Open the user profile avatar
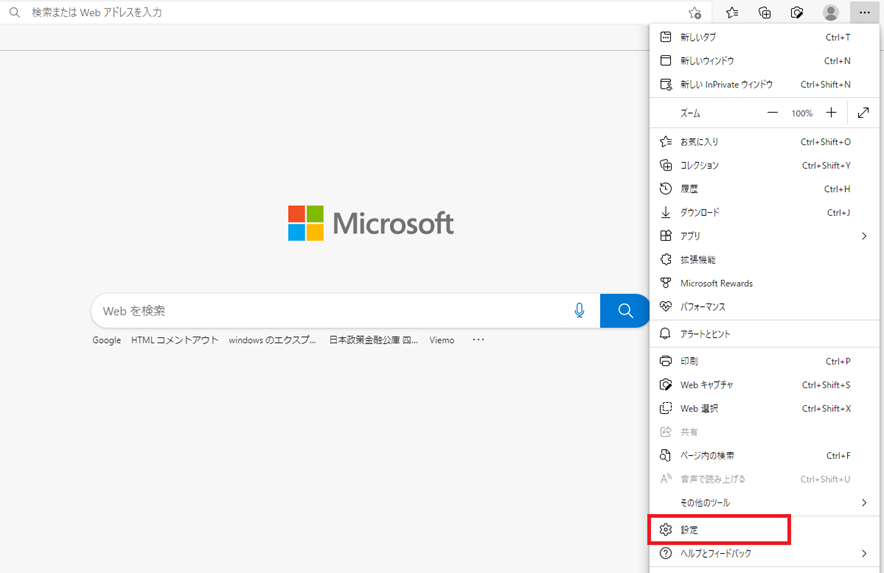Screen dimensions: 884x573 pyautogui.click(x=830, y=12)
